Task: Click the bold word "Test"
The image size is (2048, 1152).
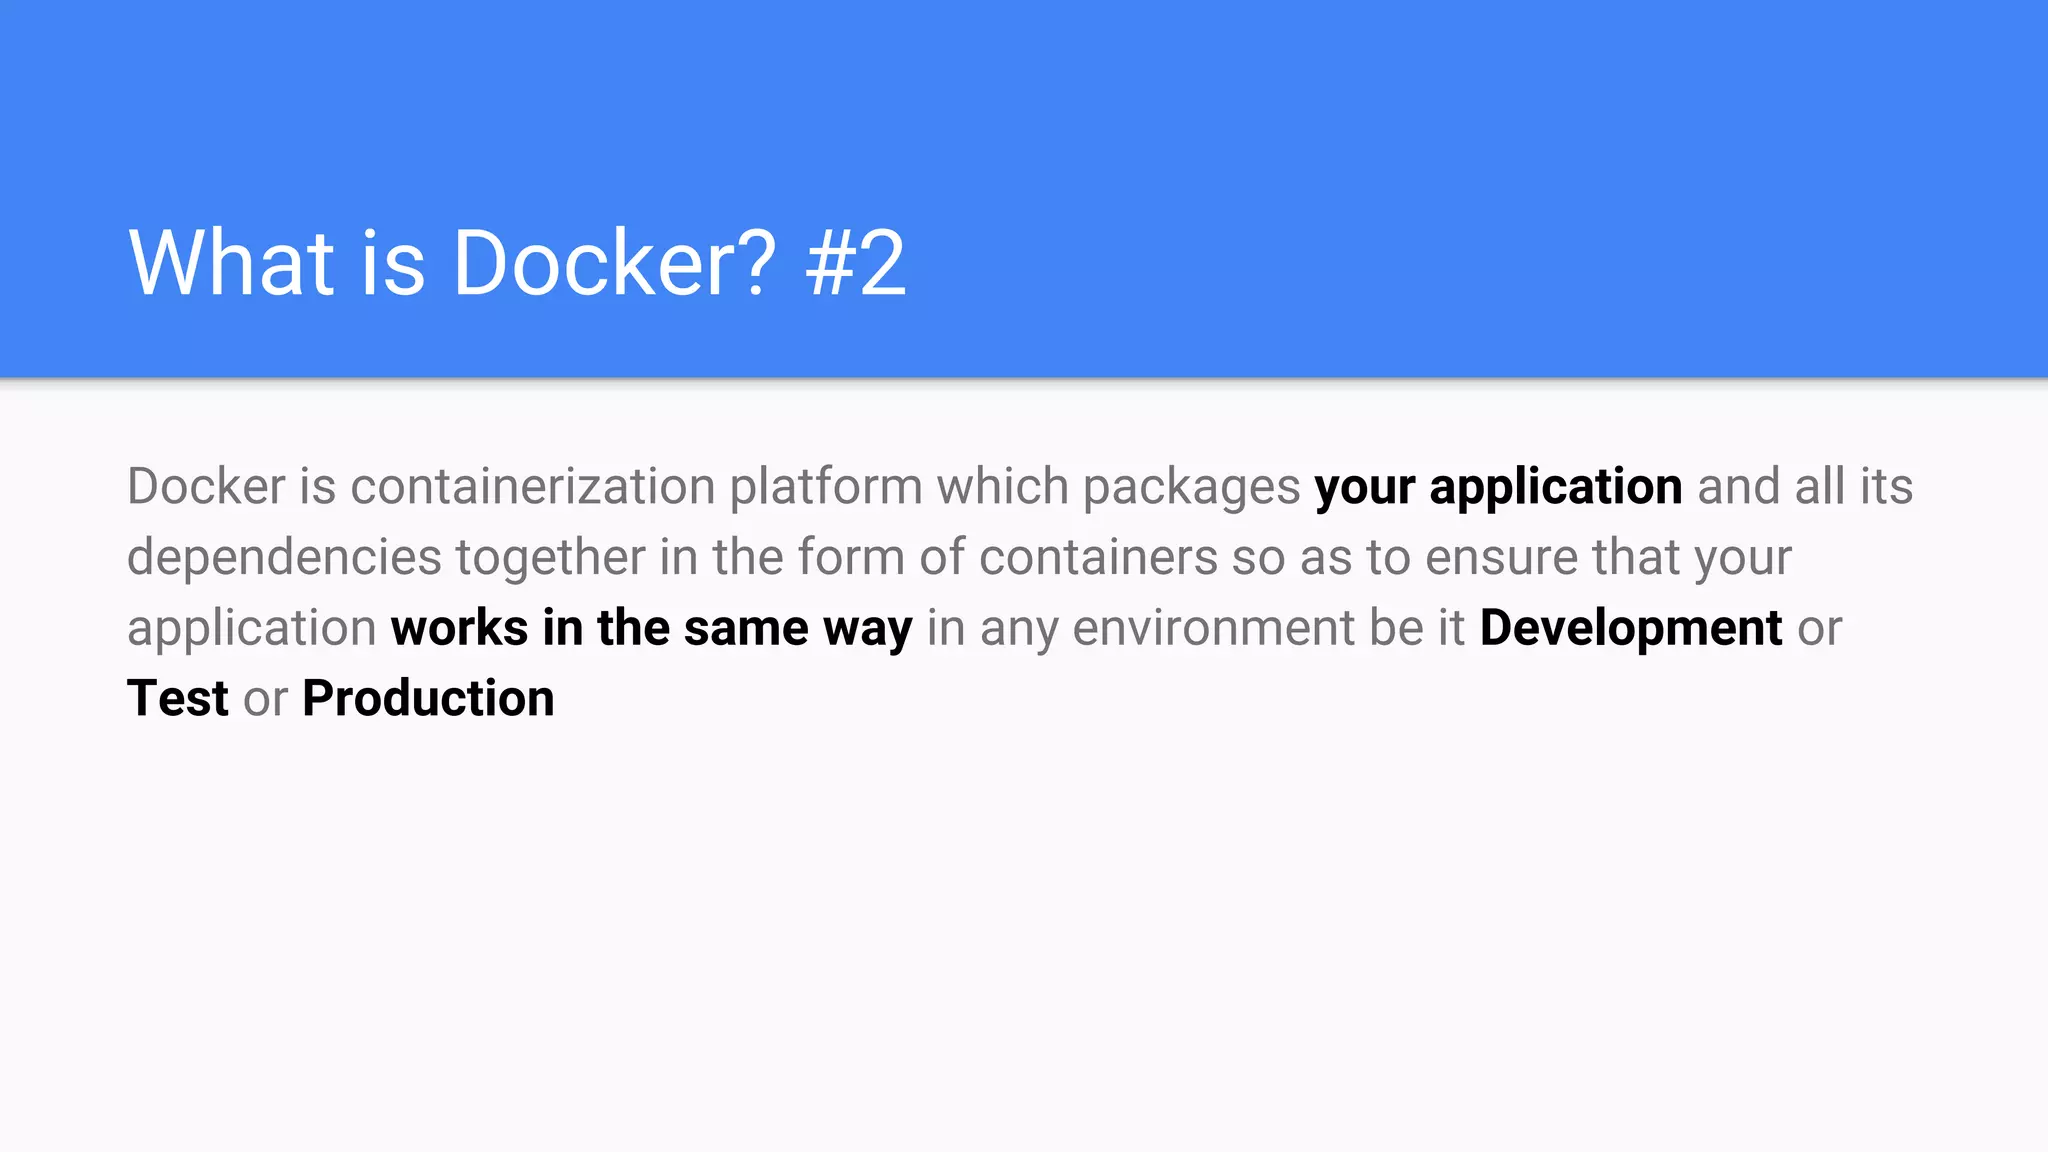Action: point(178,699)
